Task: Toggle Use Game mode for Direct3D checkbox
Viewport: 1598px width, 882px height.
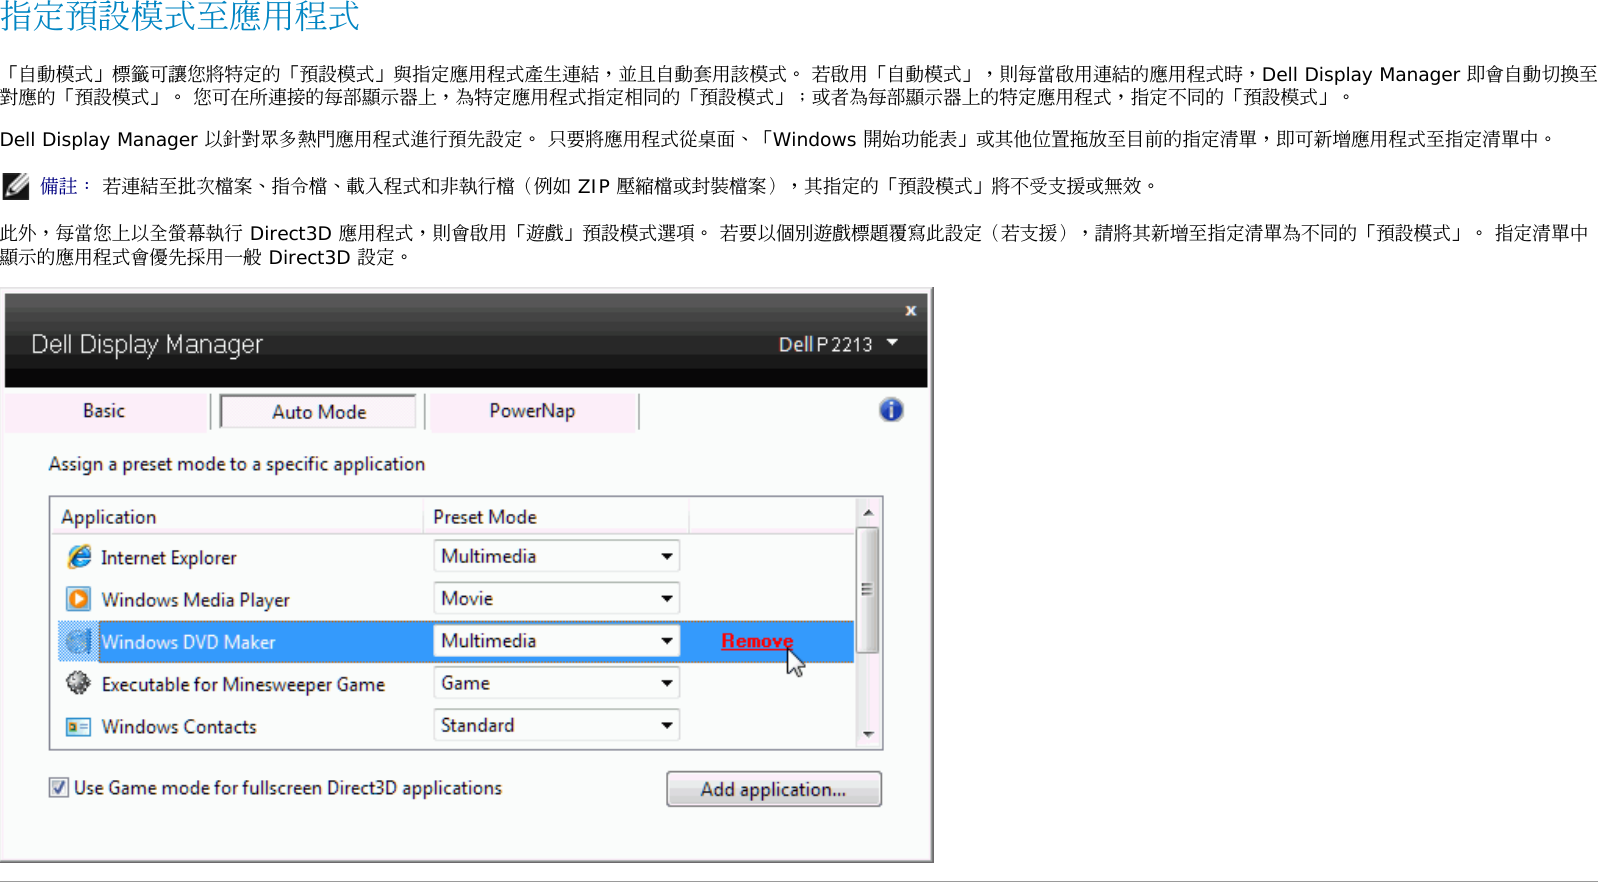Action: pyautogui.click(x=59, y=788)
